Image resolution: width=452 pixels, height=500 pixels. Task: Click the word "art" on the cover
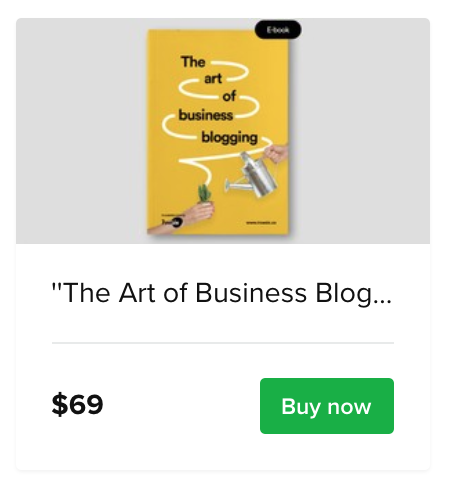point(213,79)
